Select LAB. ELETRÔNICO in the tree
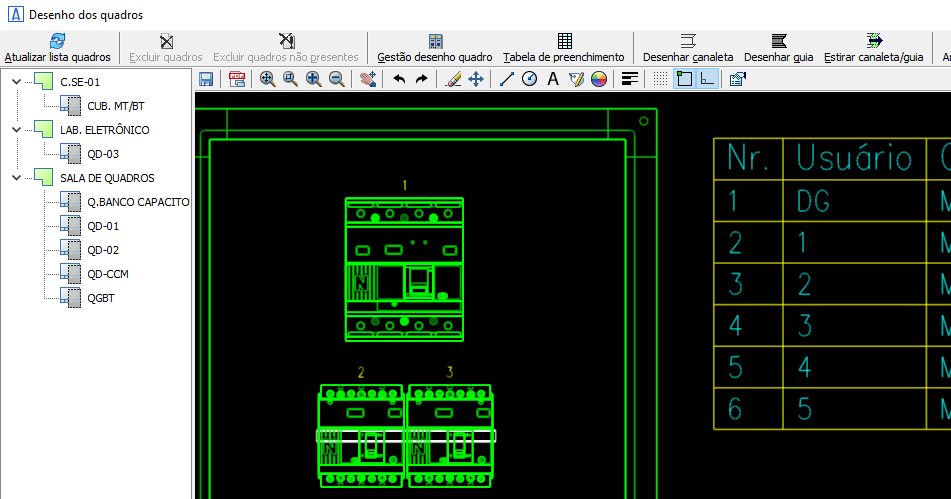This screenshot has width=951, height=499. pyautogui.click(x=104, y=130)
